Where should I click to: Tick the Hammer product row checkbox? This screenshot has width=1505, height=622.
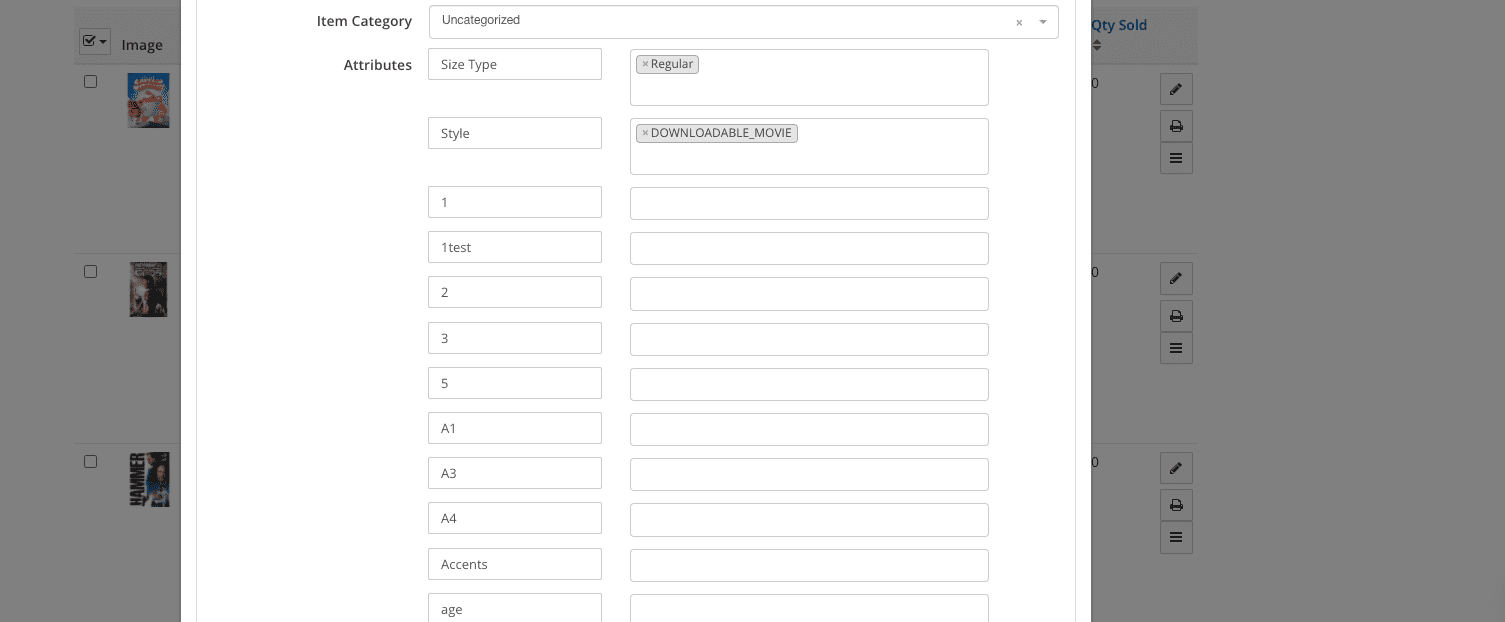tap(90, 461)
